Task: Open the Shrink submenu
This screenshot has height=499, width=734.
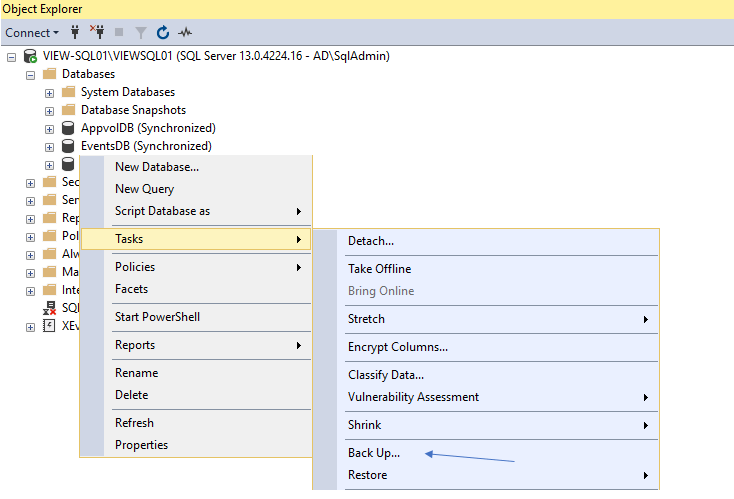Action: point(364,425)
